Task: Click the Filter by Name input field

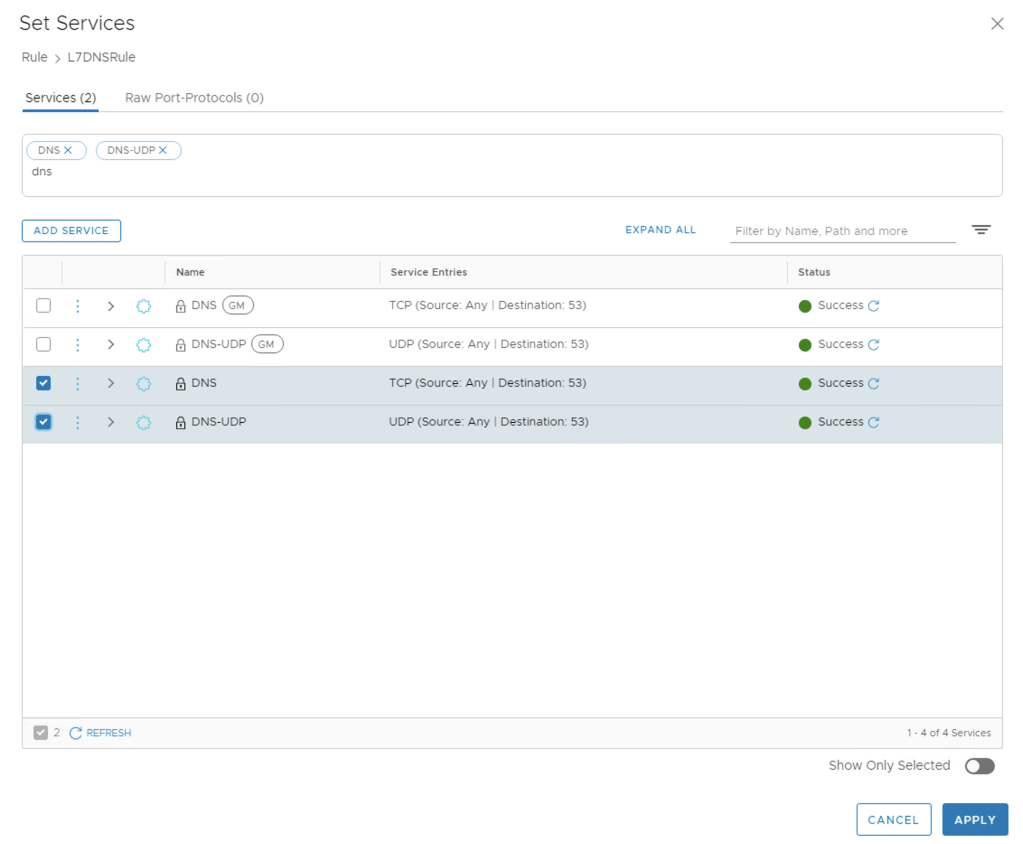Action: point(842,231)
